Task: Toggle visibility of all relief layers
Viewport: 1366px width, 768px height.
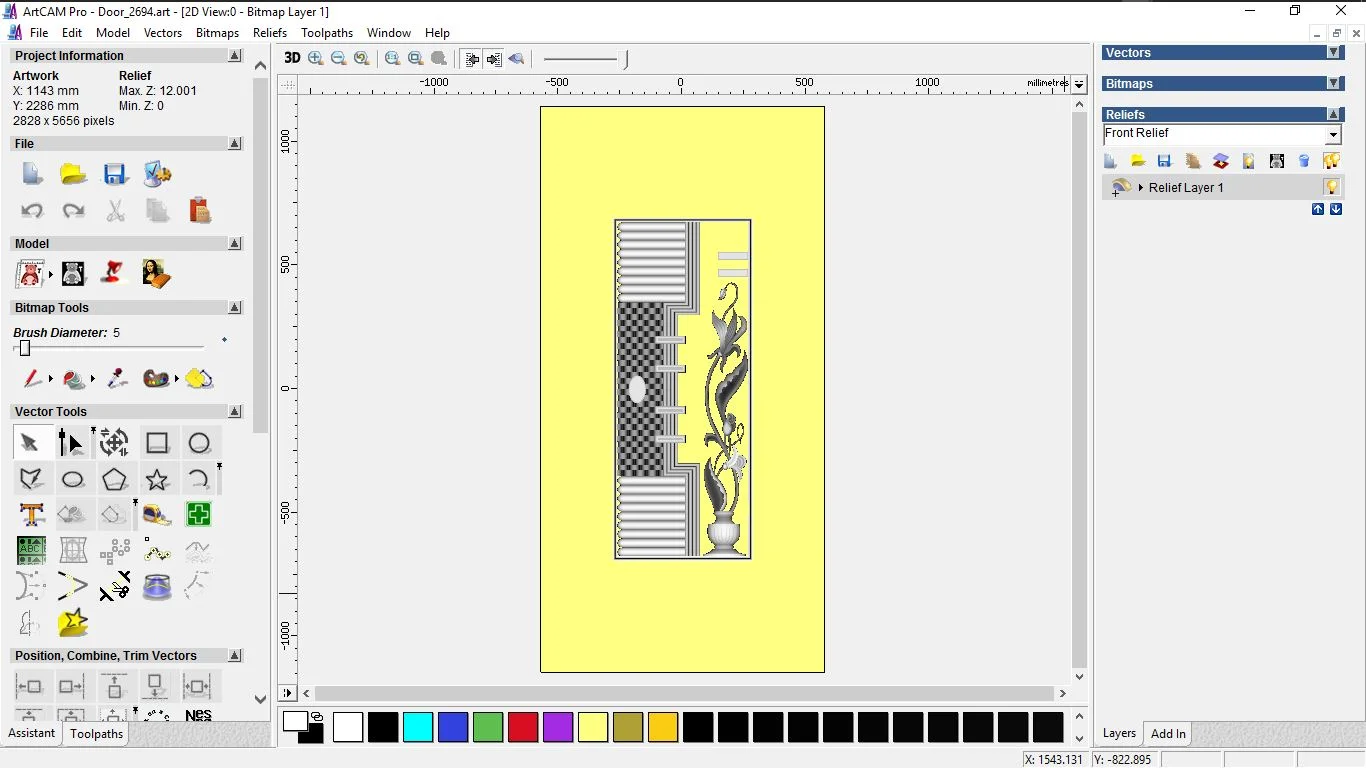Action: pos(1331,161)
